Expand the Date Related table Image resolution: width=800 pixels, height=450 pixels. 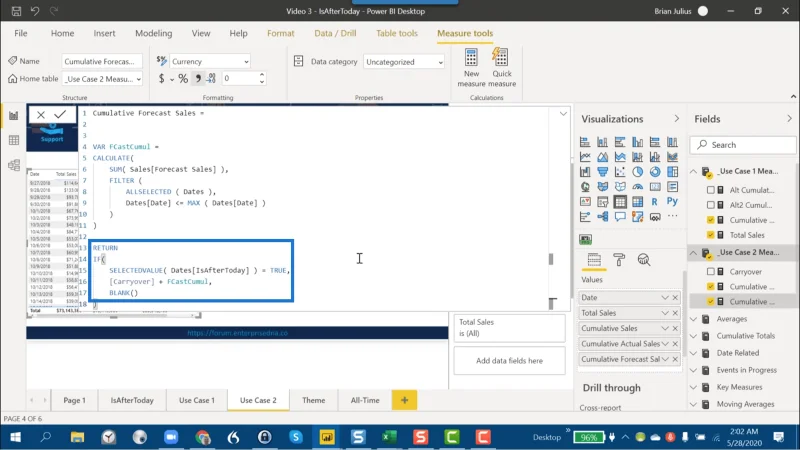(x=693, y=353)
